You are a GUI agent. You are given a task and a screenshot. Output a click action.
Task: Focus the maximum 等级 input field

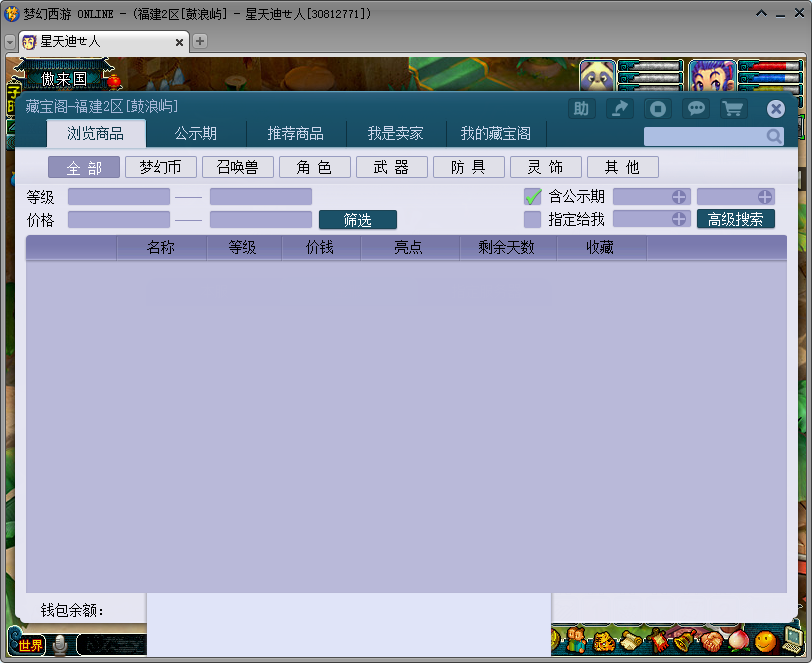[260, 197]
